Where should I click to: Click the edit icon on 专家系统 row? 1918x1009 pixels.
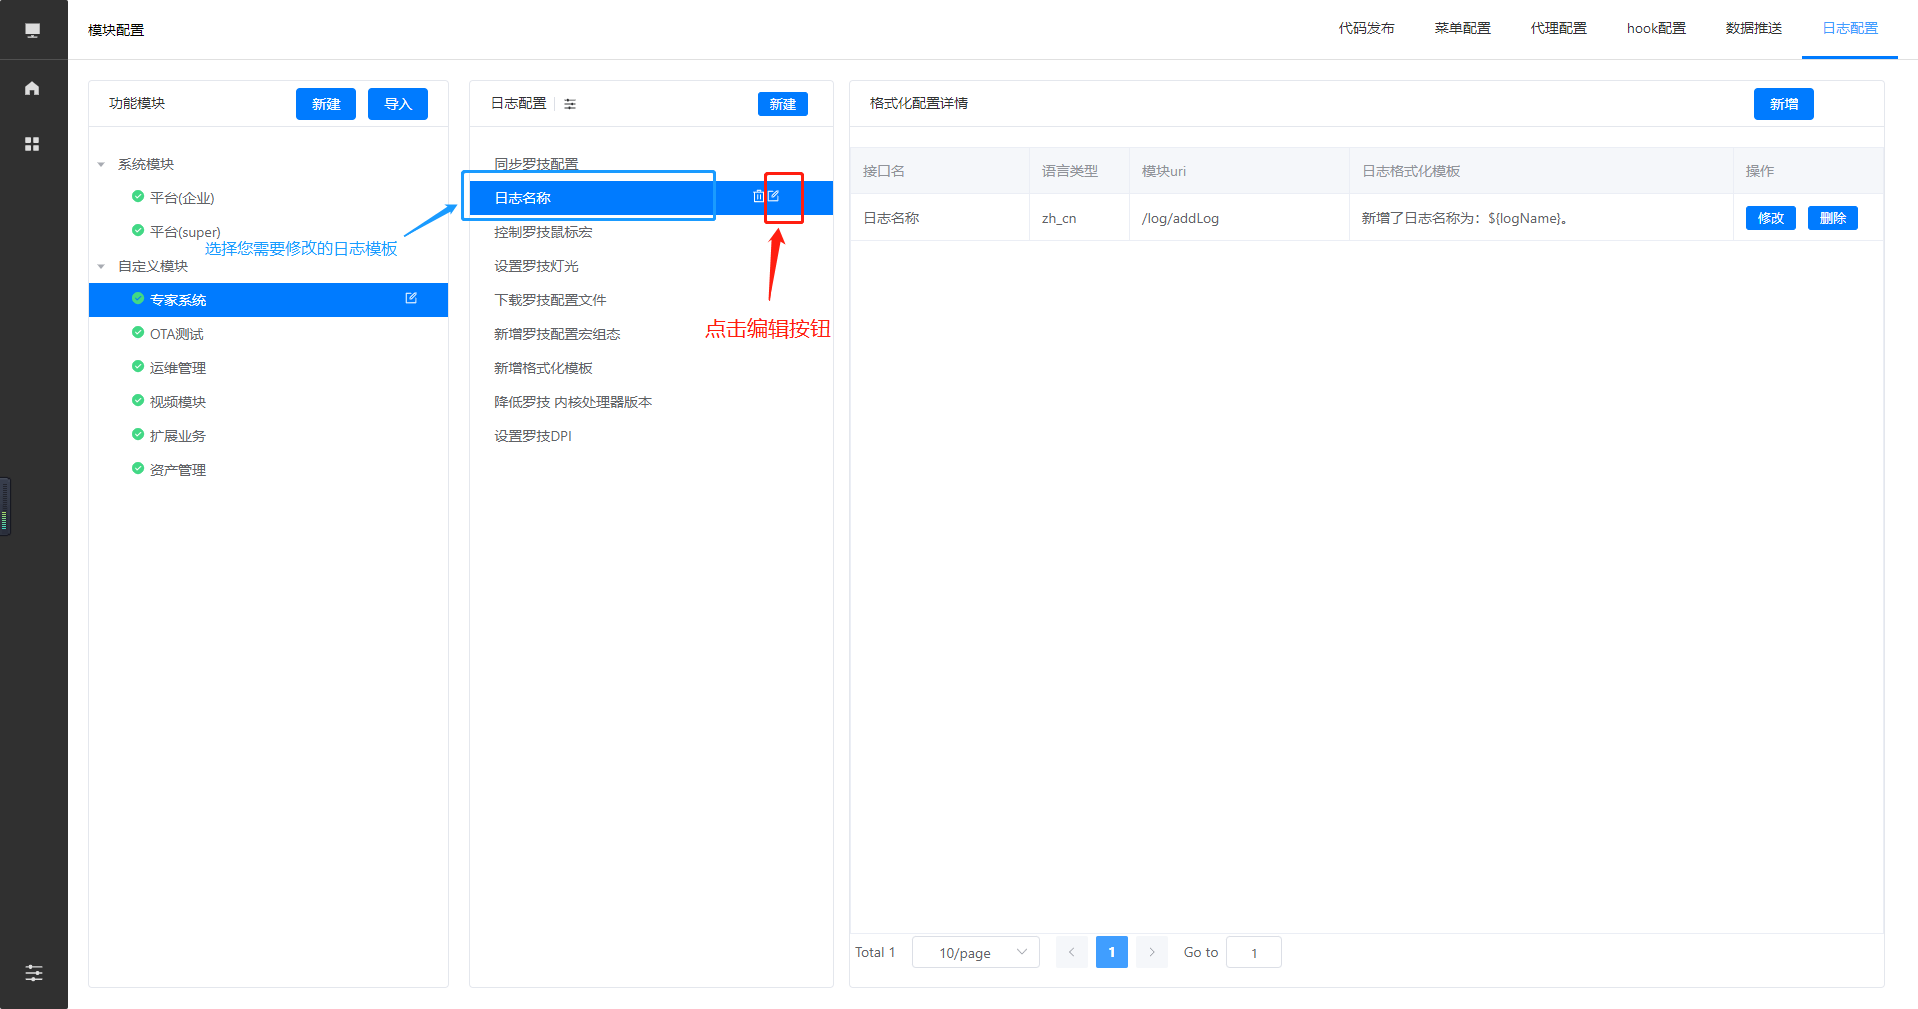[x=411, y=298]
